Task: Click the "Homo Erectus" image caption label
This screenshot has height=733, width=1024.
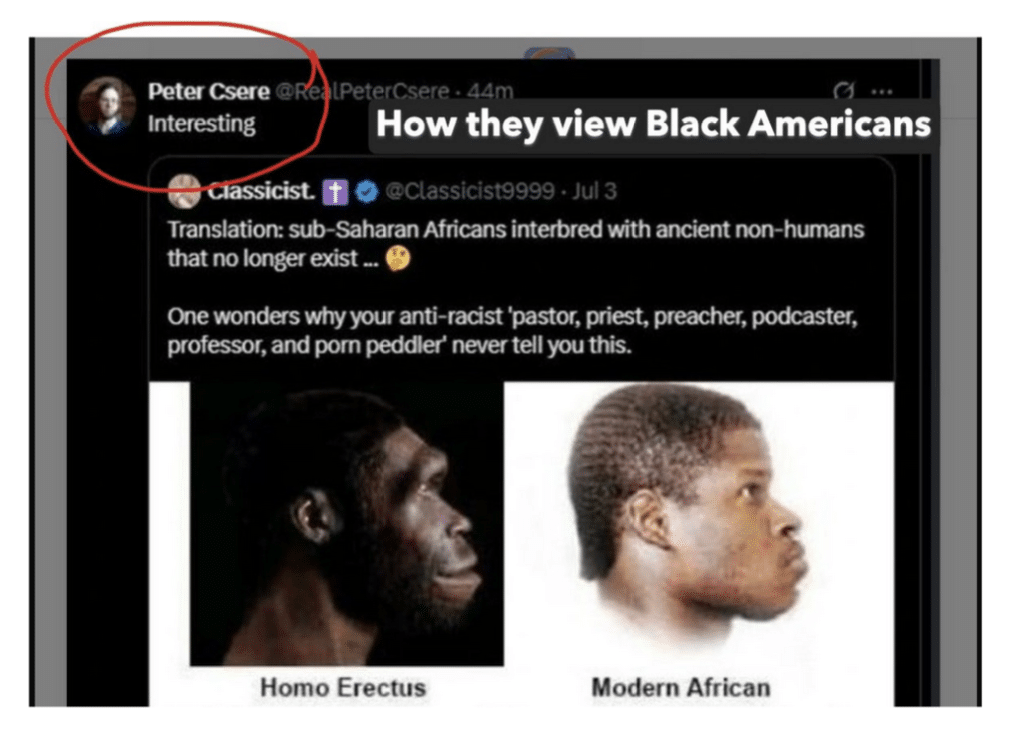Action: [x=343, y=687]
